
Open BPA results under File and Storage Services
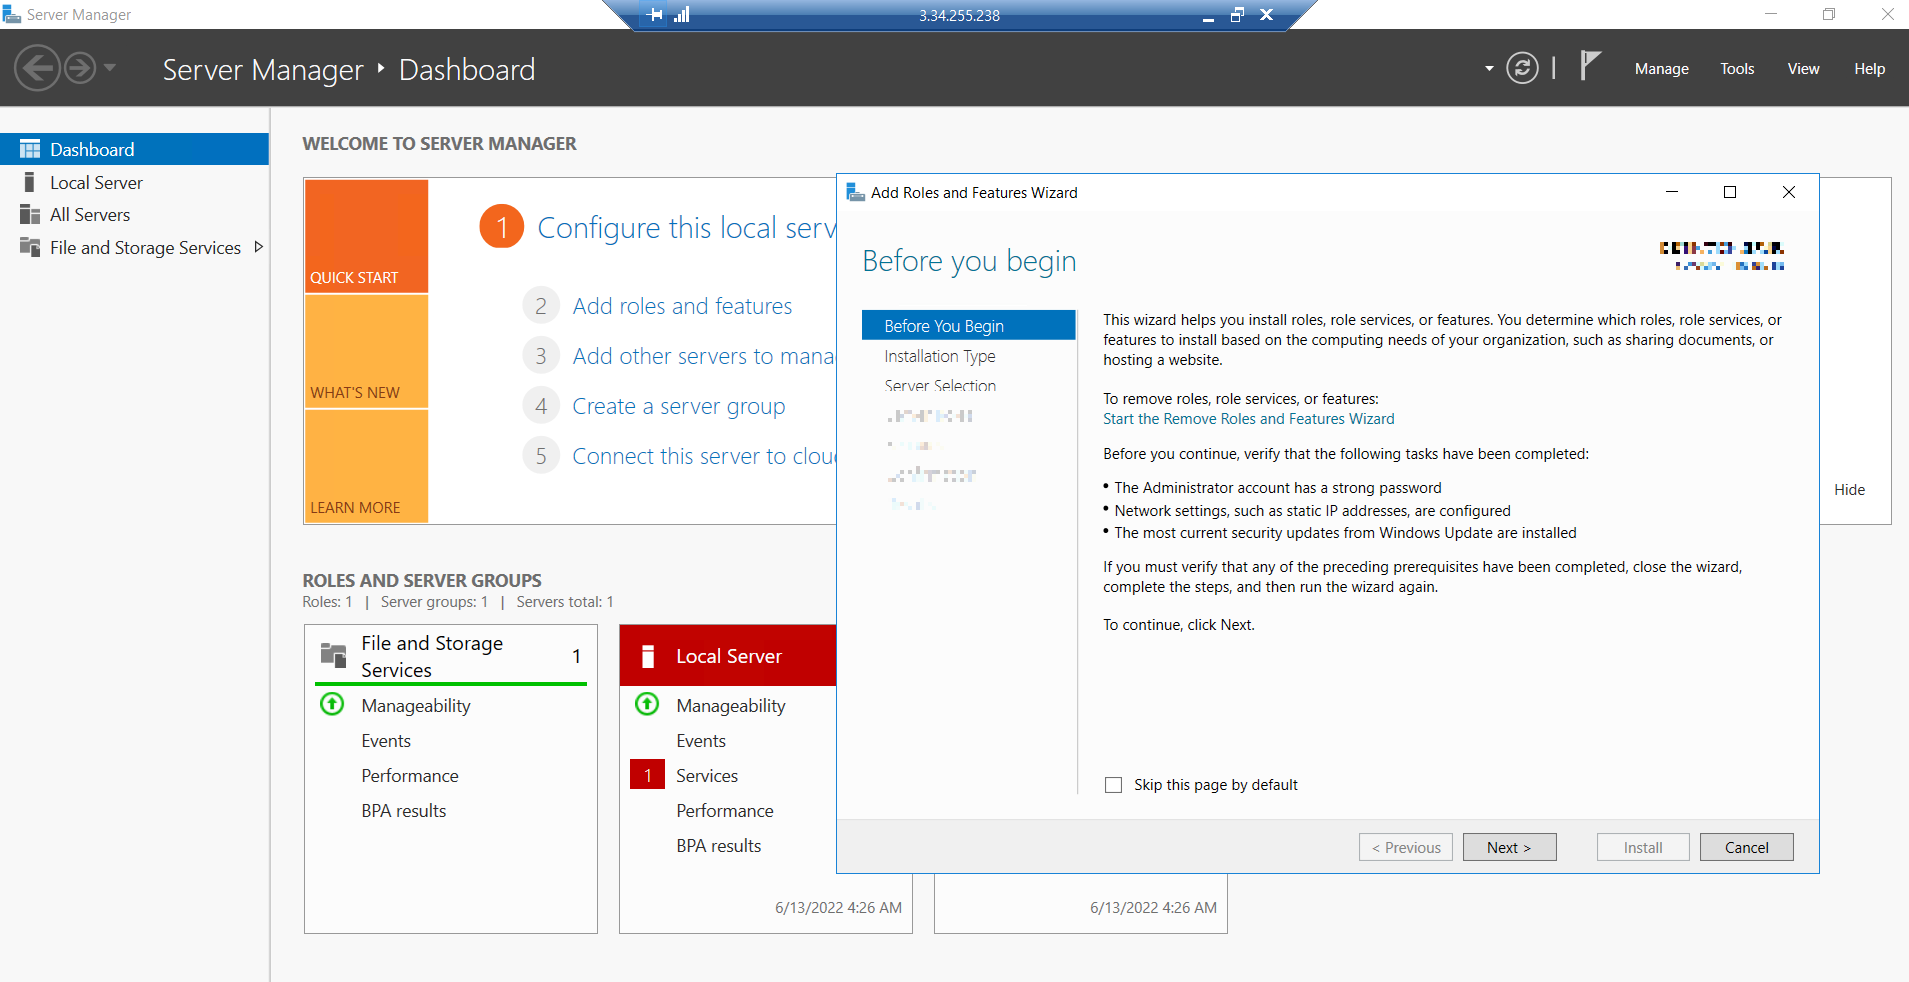(x=404, y=811)
